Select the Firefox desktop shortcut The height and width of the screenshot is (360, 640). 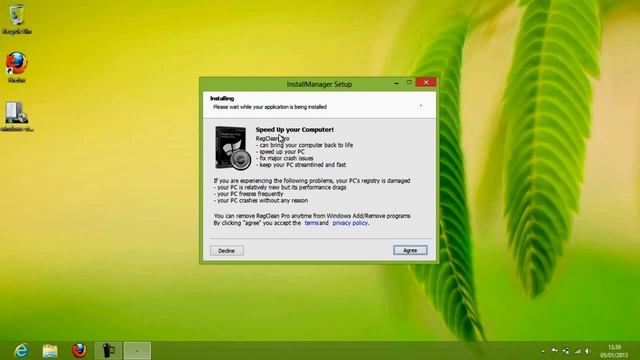point(17,67)
